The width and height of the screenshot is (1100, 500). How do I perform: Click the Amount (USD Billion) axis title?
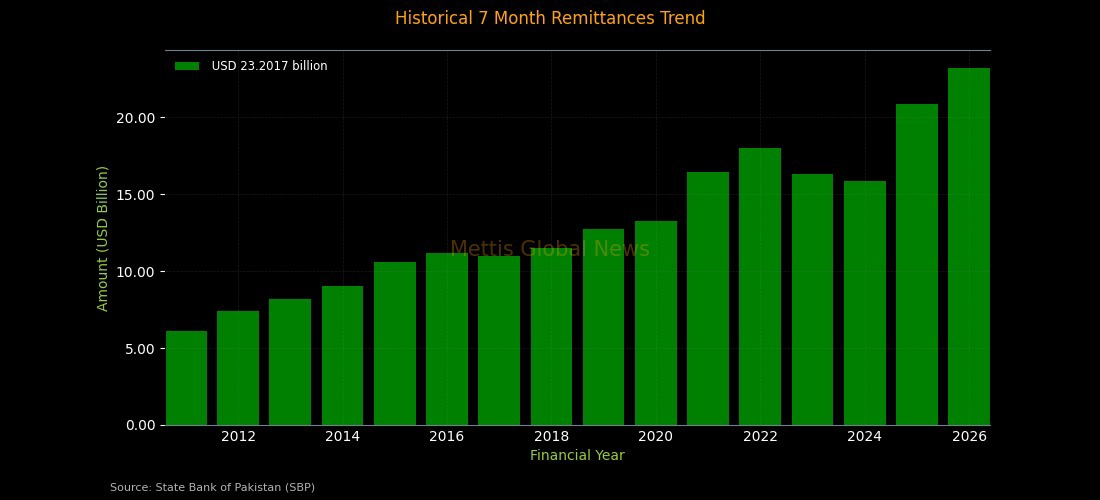102,238
